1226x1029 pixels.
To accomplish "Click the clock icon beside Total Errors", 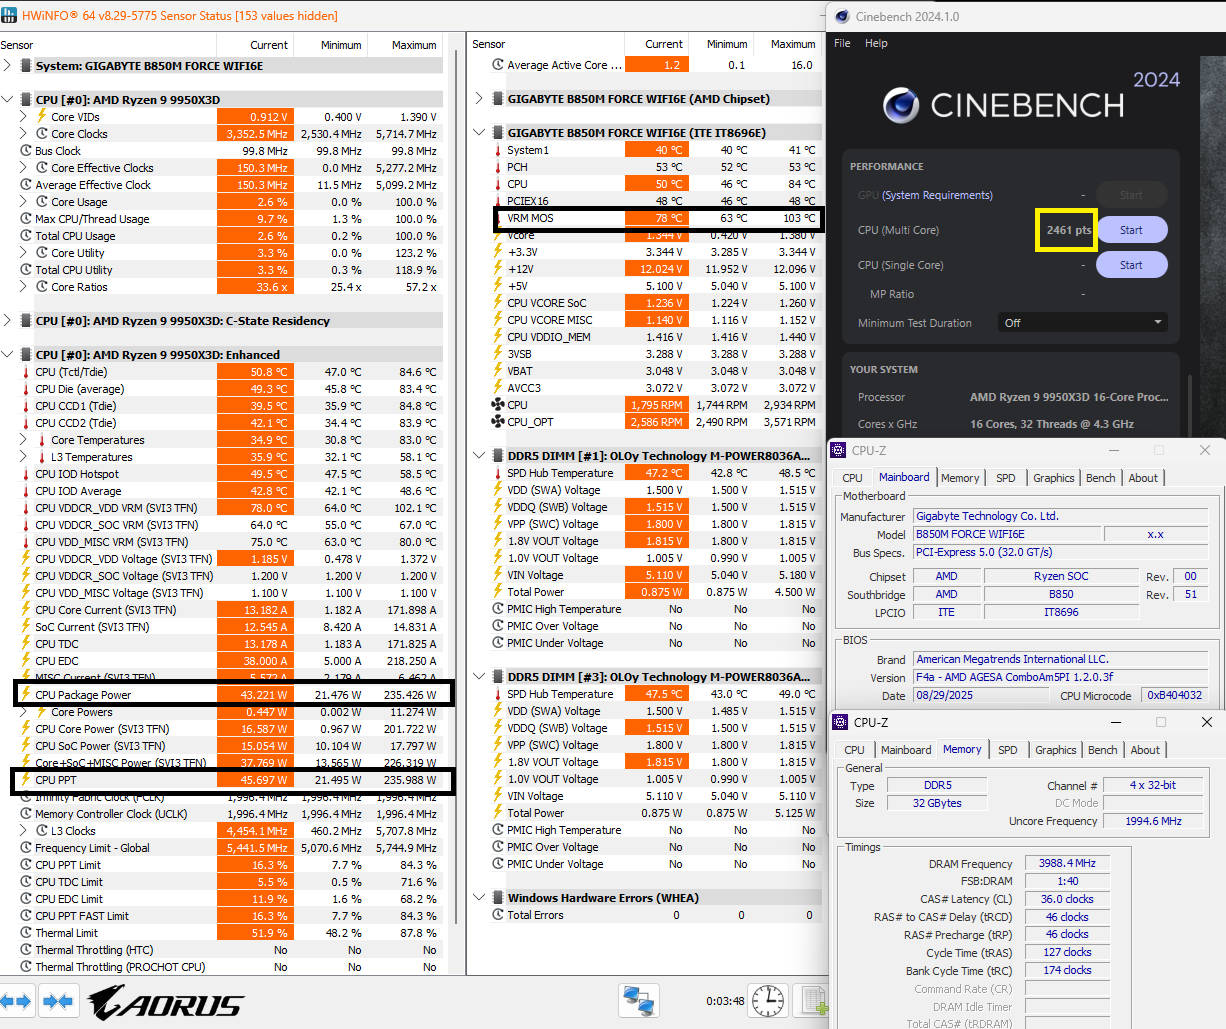I will pos(498,915).
